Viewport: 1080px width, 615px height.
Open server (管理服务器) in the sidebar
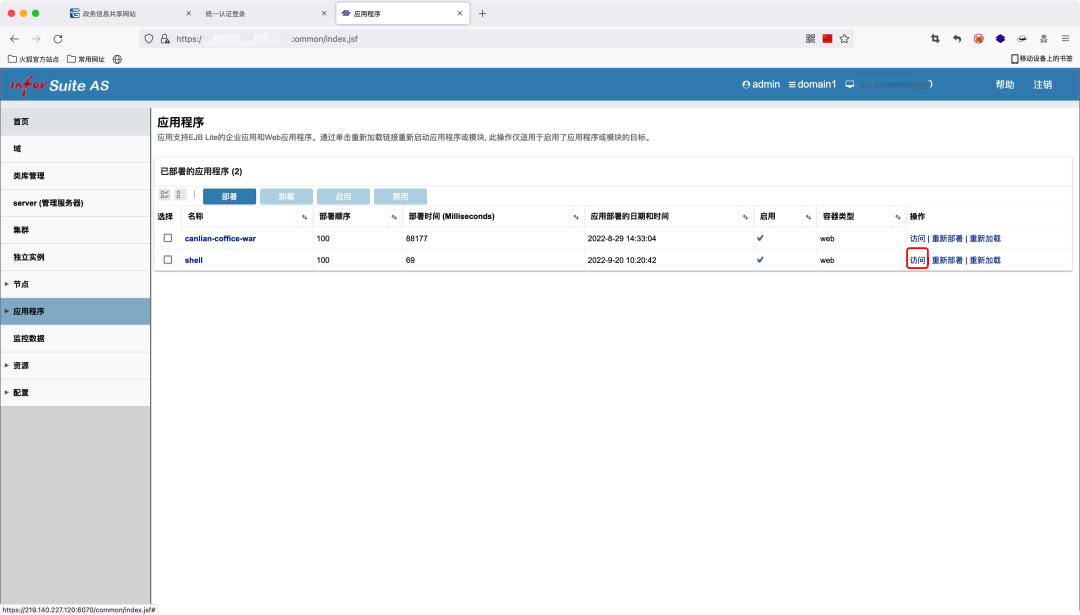point(75,203)
